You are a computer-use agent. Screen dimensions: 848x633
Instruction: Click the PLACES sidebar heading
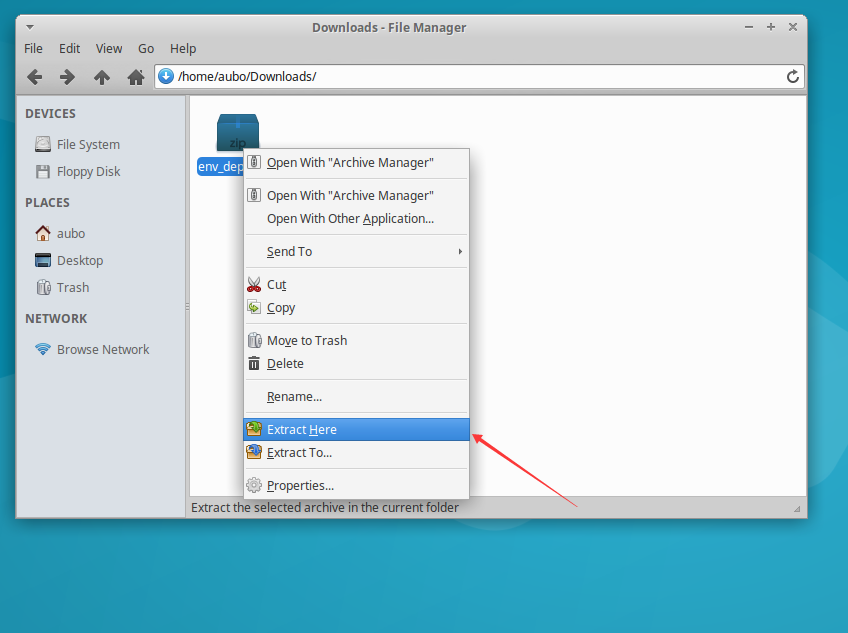(48, 203)
